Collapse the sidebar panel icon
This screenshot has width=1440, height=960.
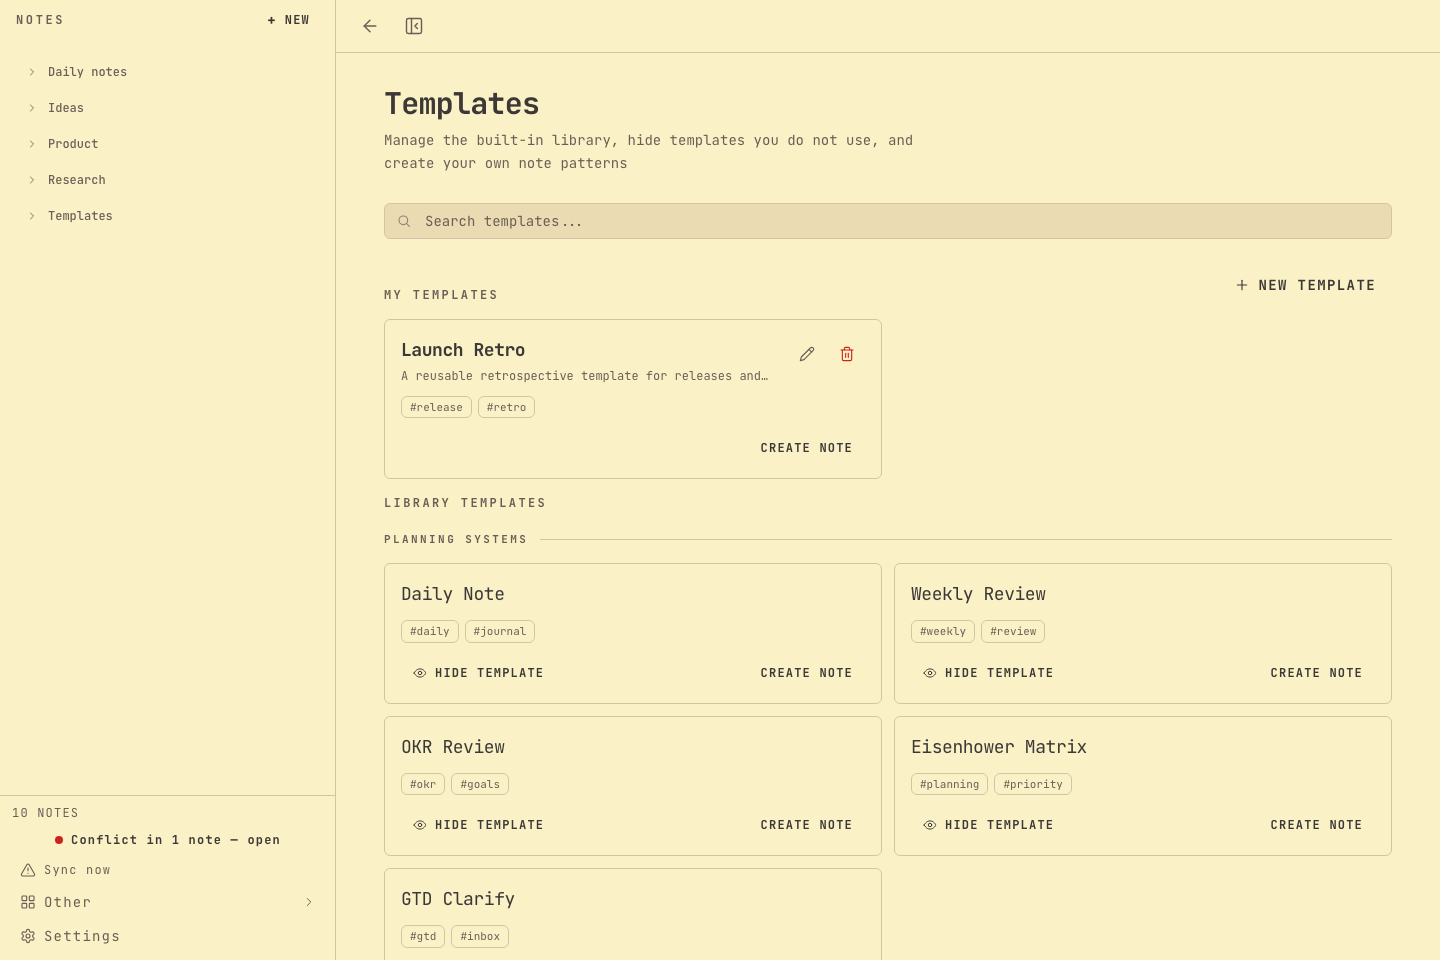click(x=414, y=26)
